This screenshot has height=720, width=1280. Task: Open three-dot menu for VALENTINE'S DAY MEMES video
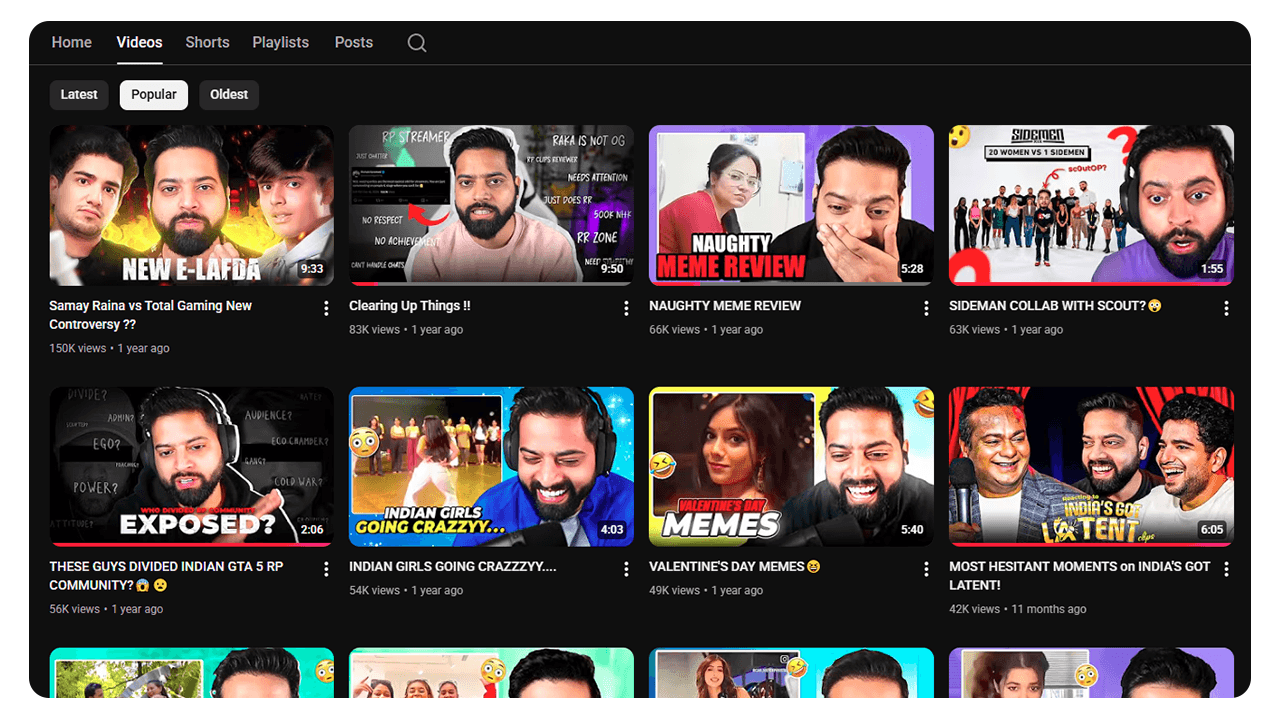click(926, 569)
